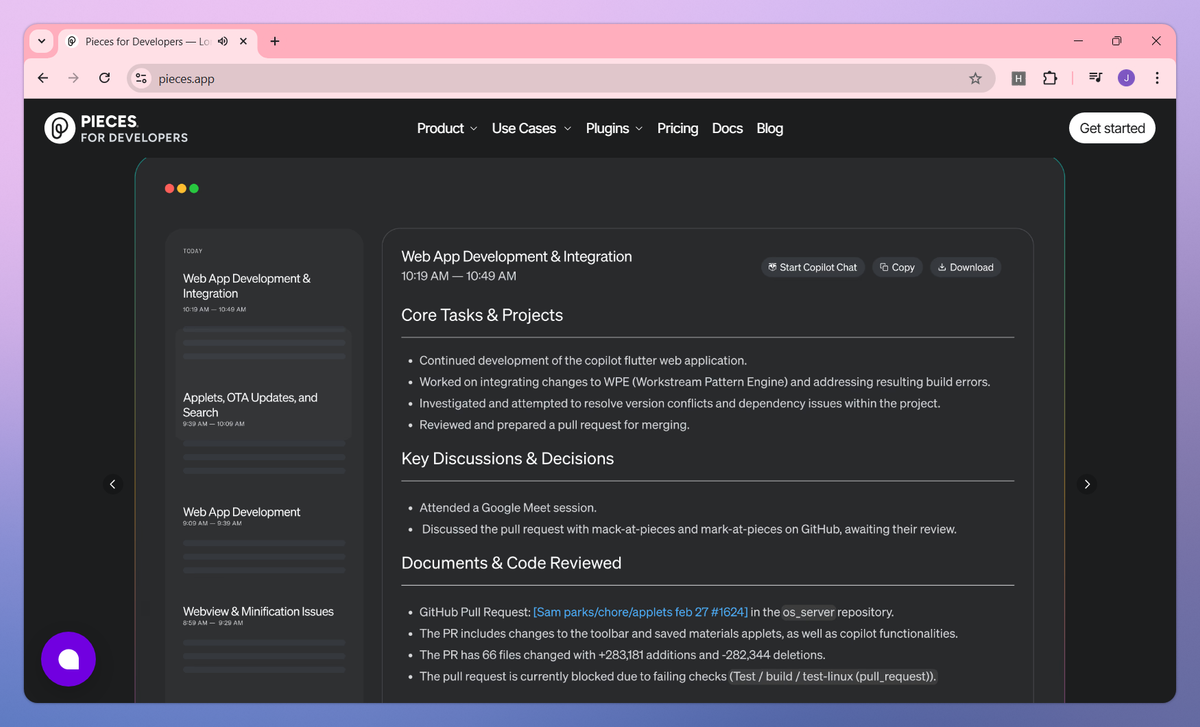
Task: Open the browser extensions puzzle icon
Action: [x=1050, y=78]
